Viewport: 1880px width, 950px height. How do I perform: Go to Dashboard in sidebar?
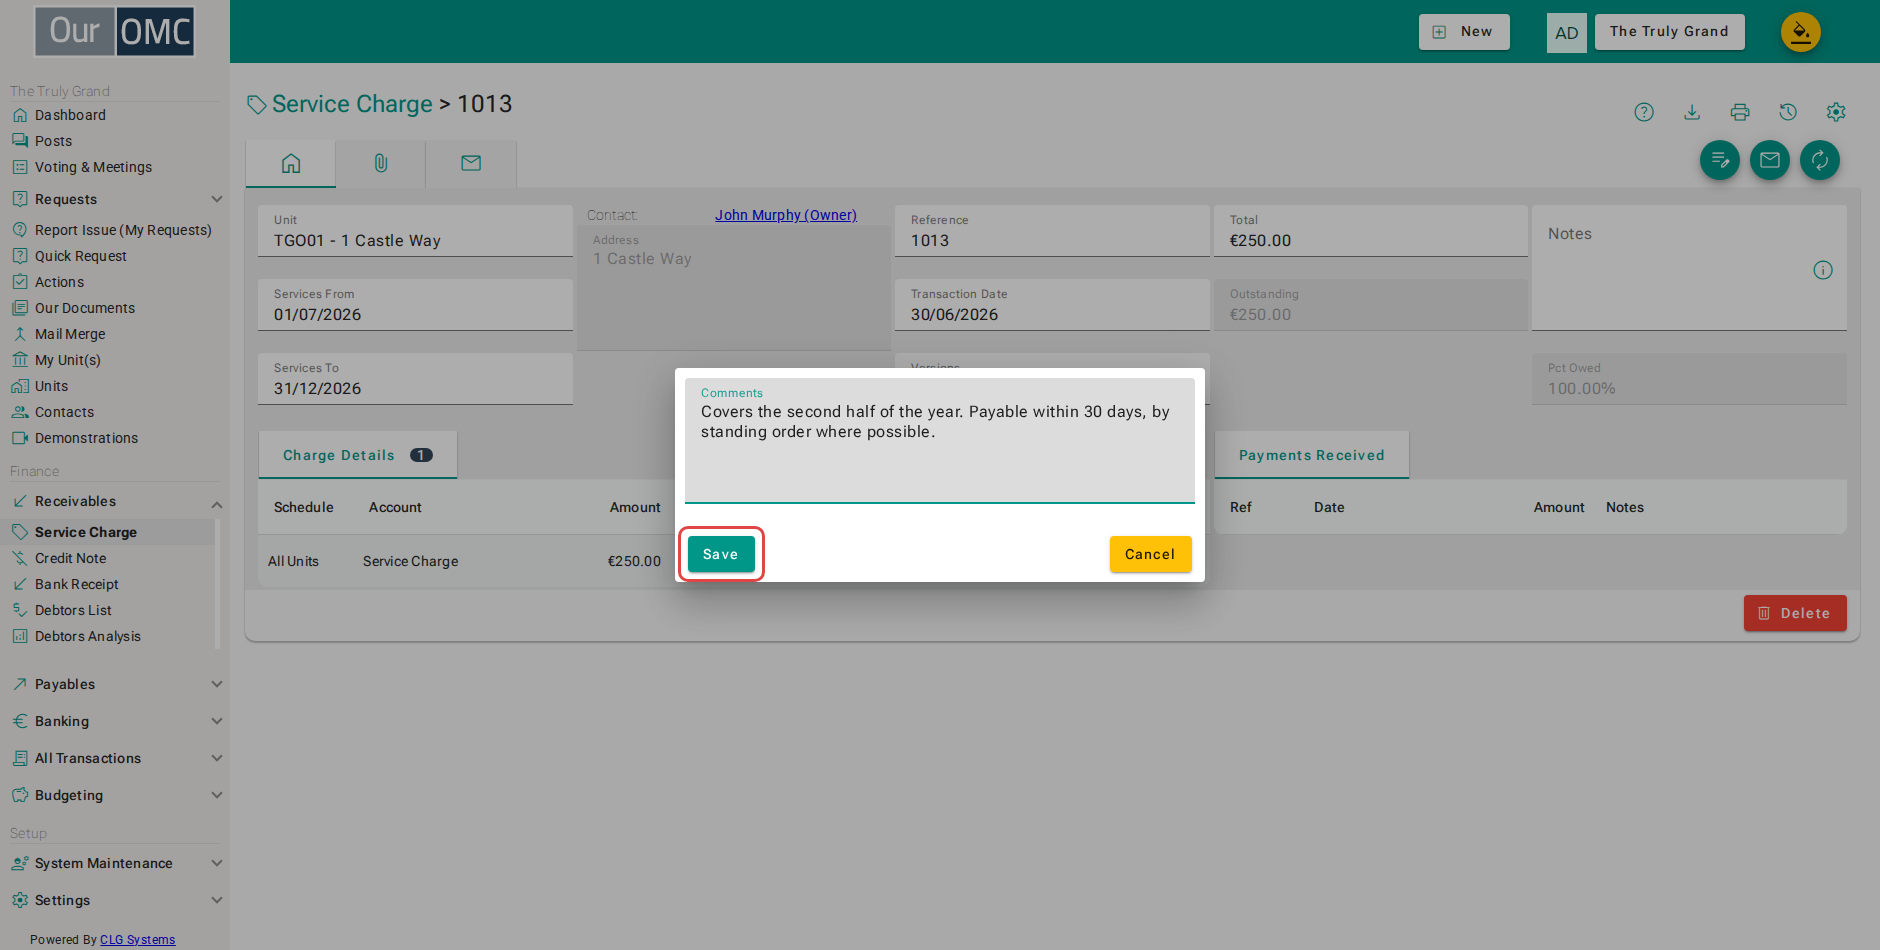pyautogui.click(x=70, y=115)
